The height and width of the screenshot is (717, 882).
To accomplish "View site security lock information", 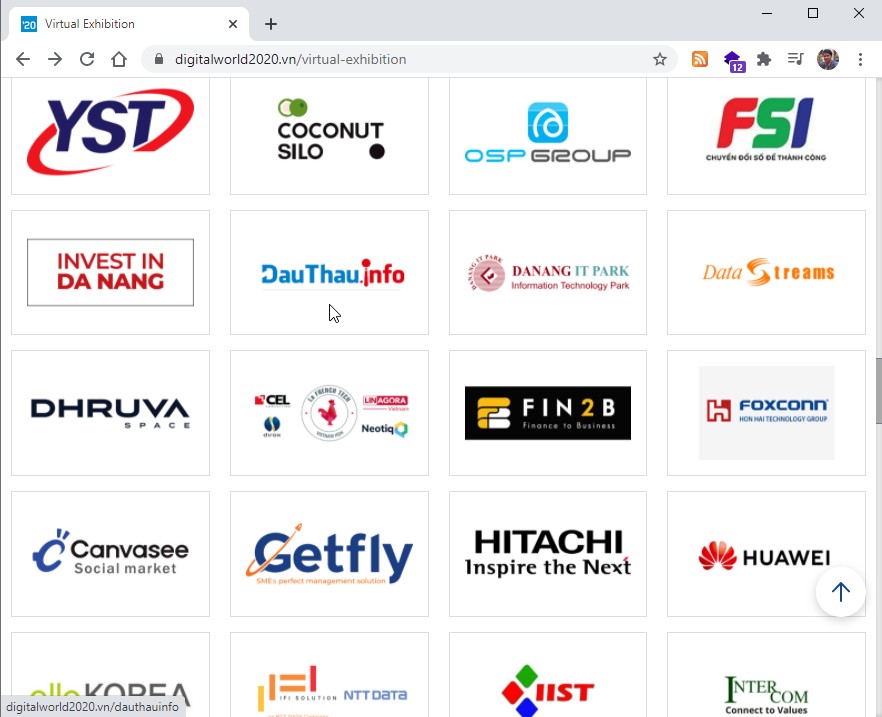I will pos(159,59).
